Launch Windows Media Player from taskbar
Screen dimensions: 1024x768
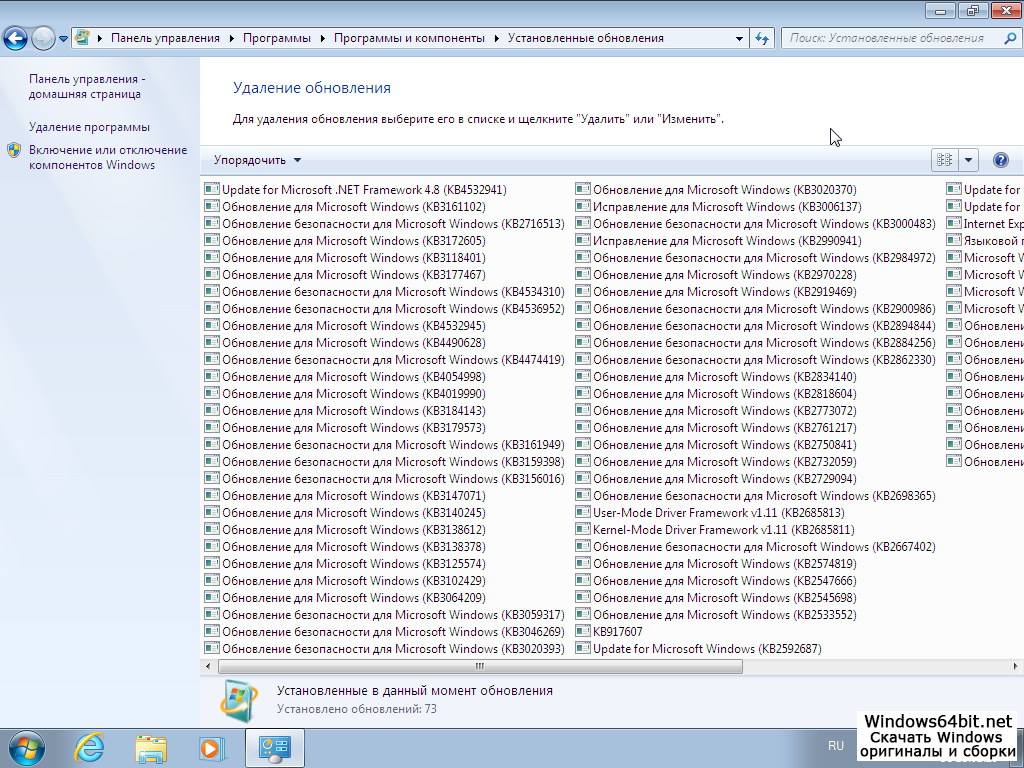[x=211, y=747]
